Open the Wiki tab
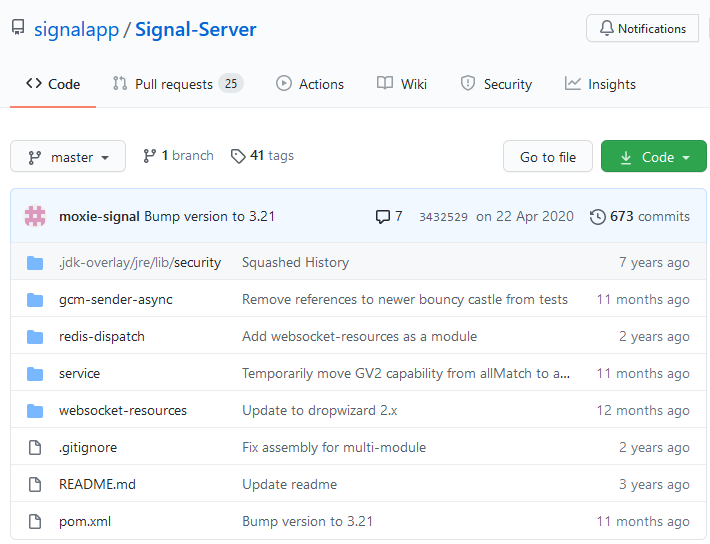 402,84
